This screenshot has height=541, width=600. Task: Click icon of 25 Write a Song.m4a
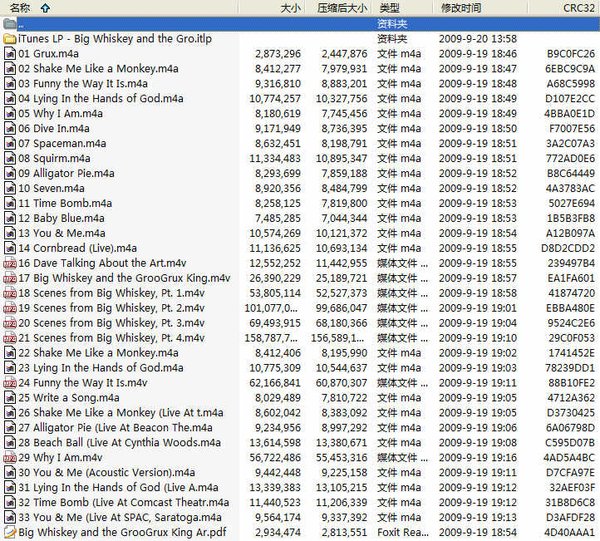pyautogui.click(x=10, y=398)
